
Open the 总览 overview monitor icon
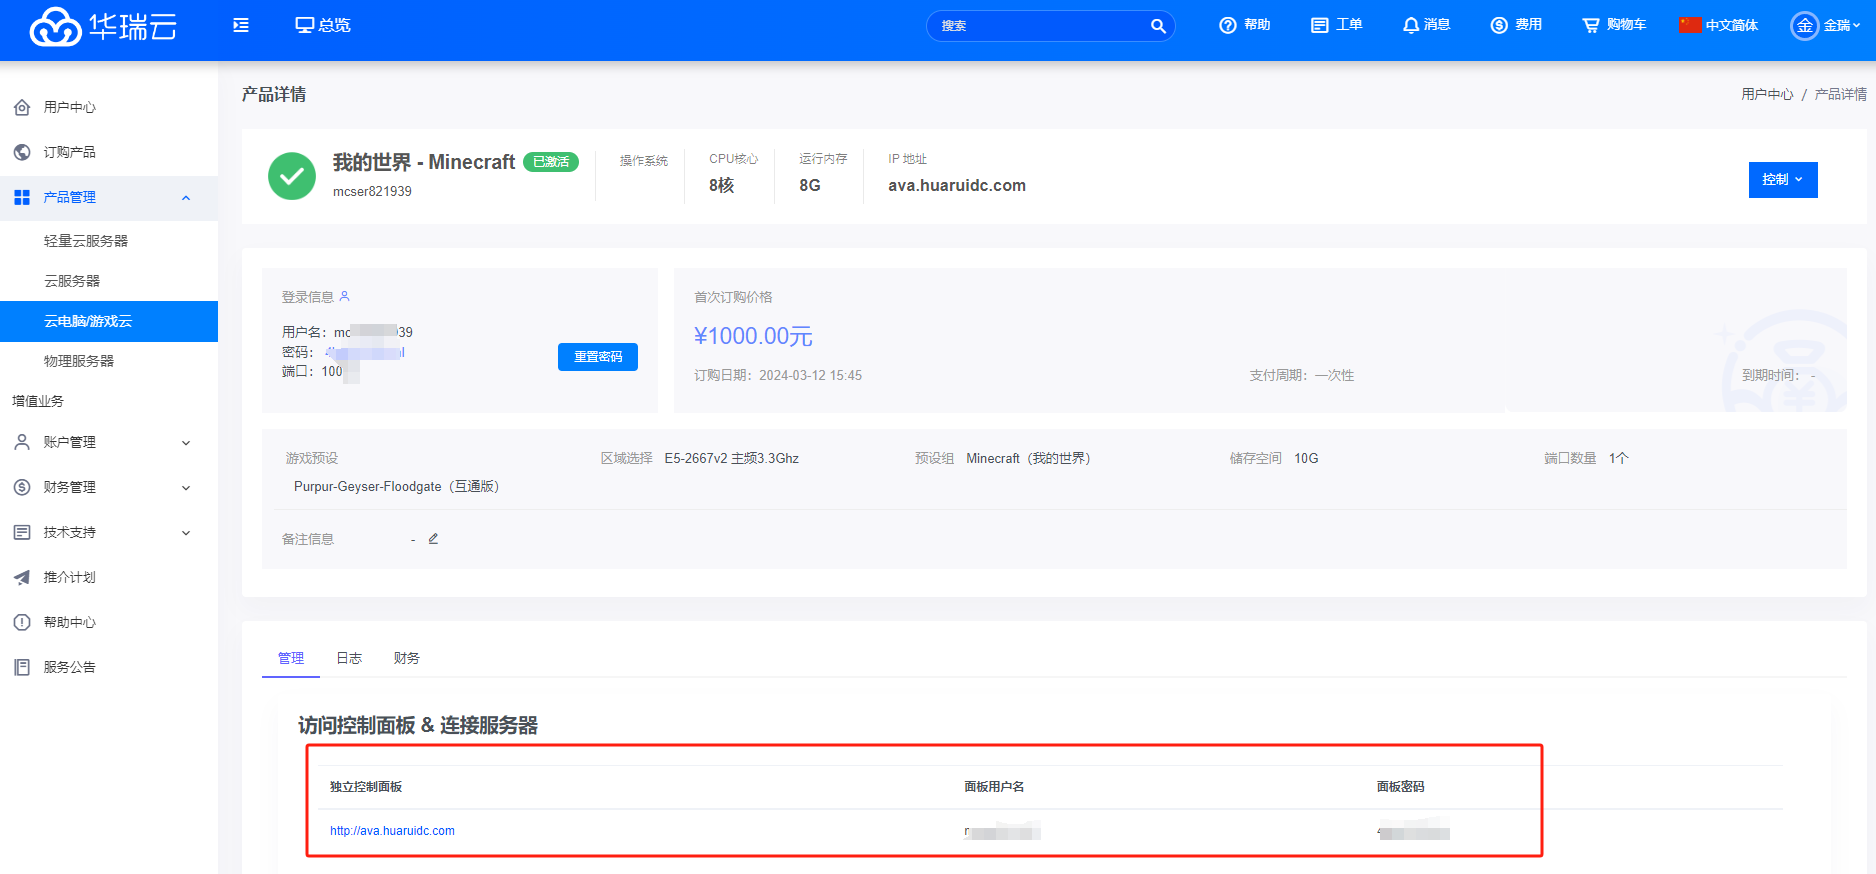(305, 25)
